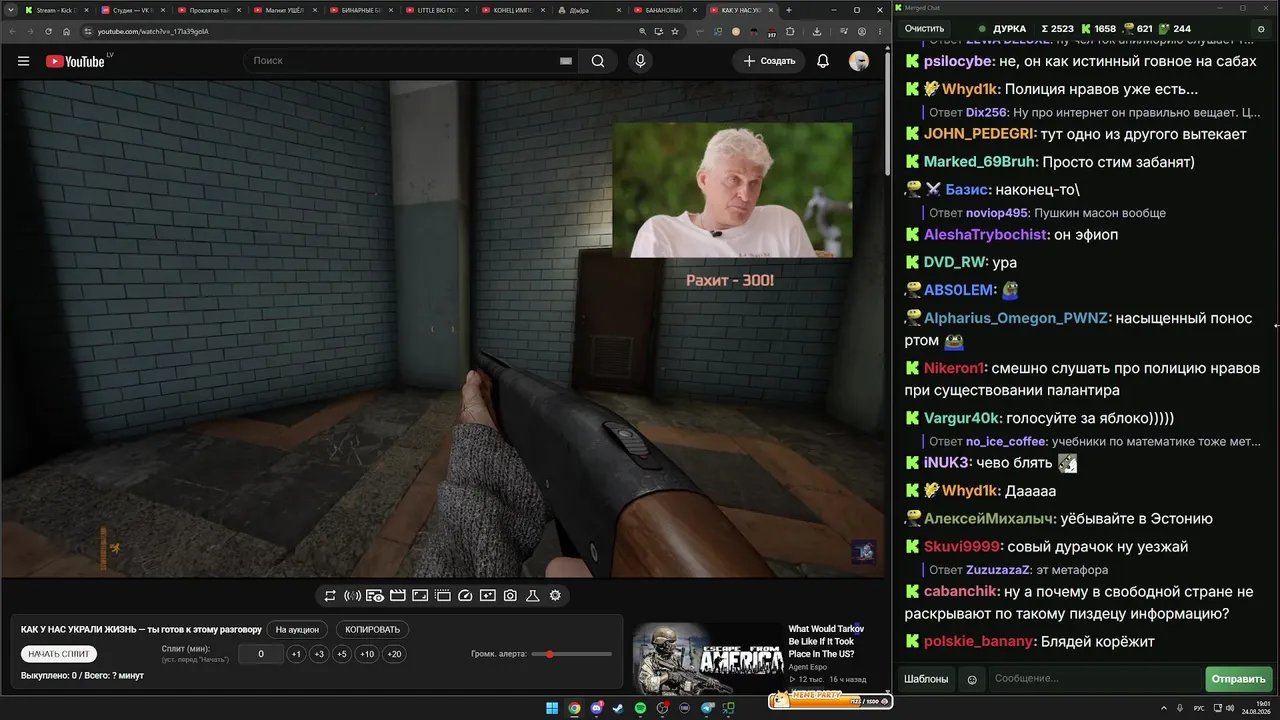The width and height of the screenshot is (1280, 720).
Task: Focus the split minutes input field
Action: pyautogui.click(x=261, y=654)
